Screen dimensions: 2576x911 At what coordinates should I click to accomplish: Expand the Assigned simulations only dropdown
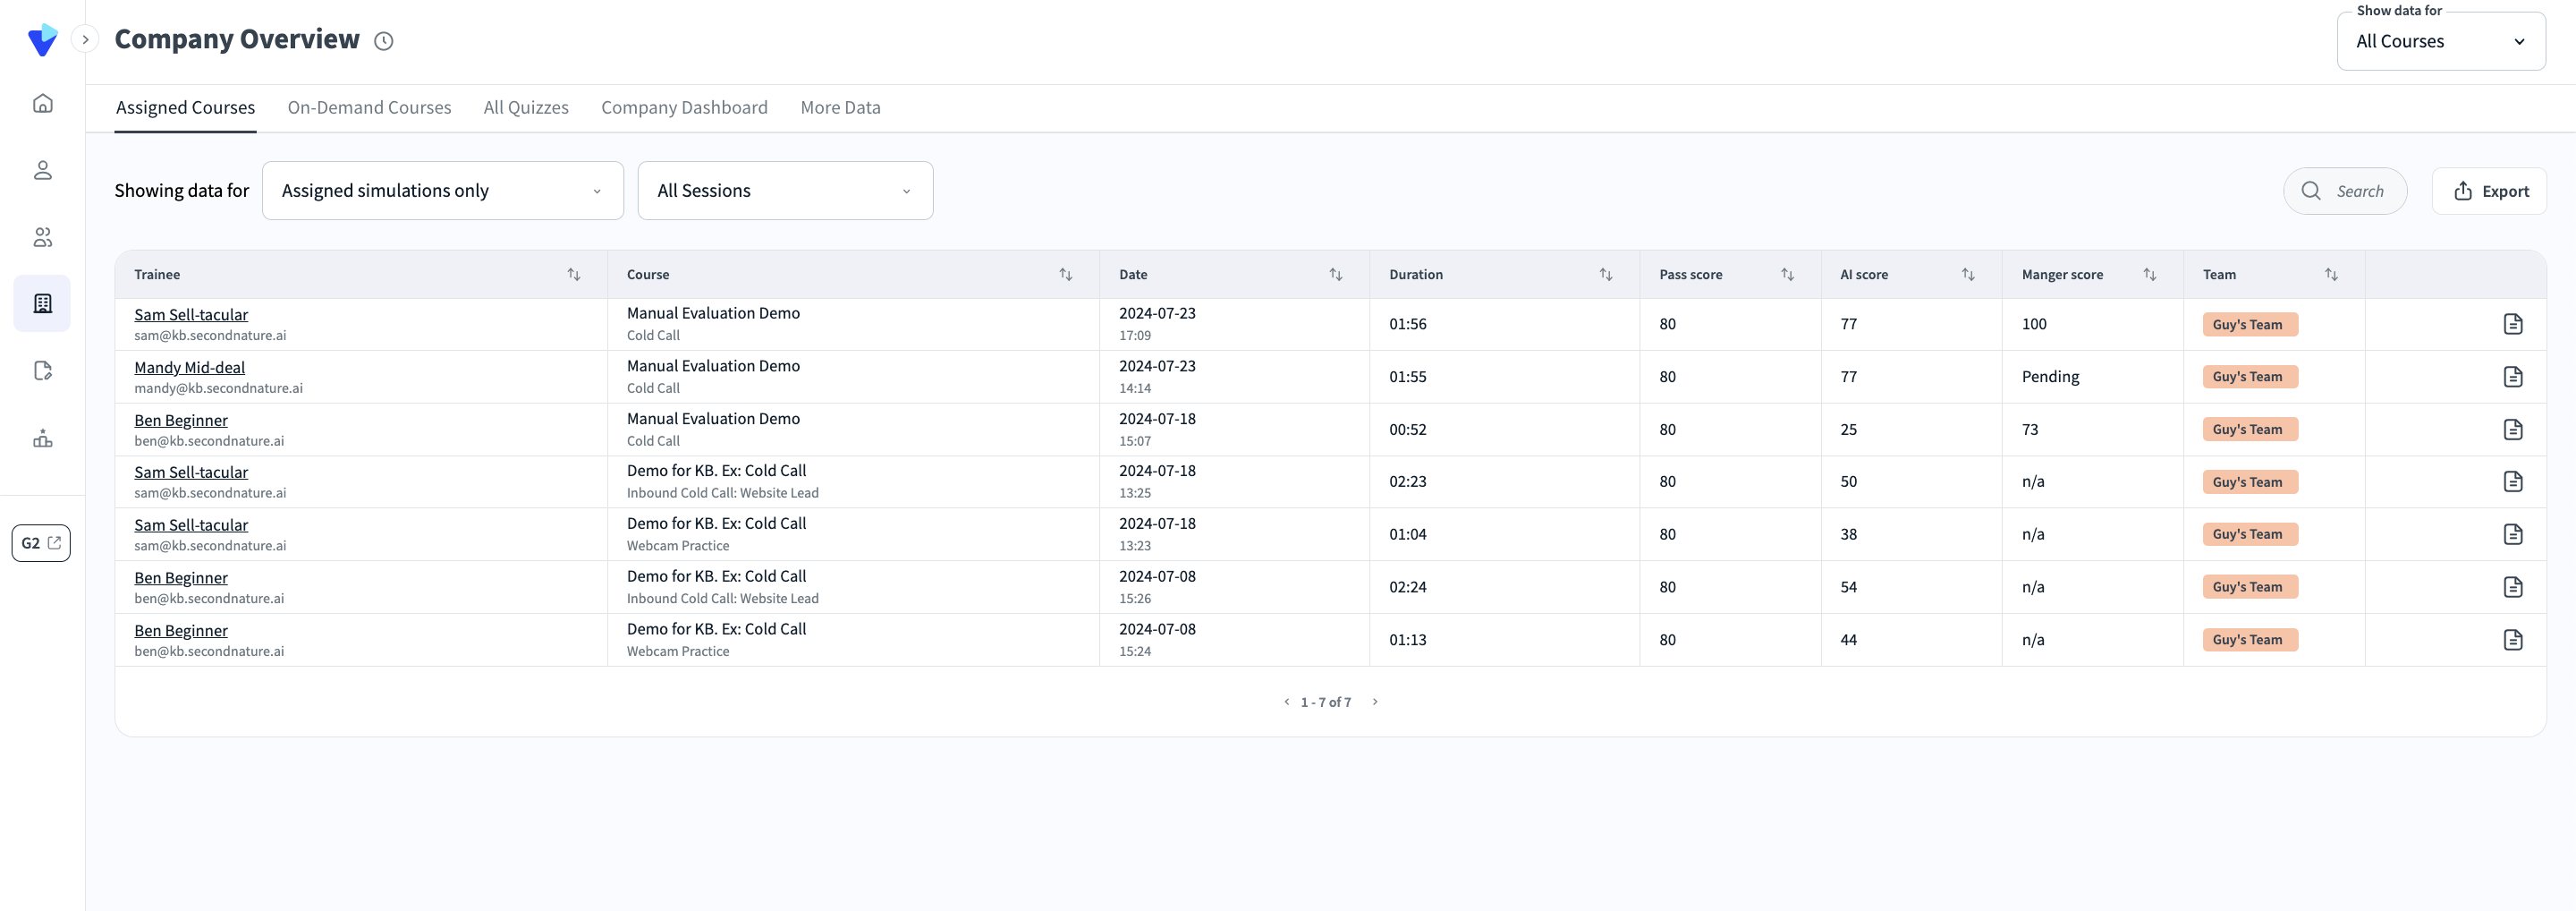tap(442, 191)
